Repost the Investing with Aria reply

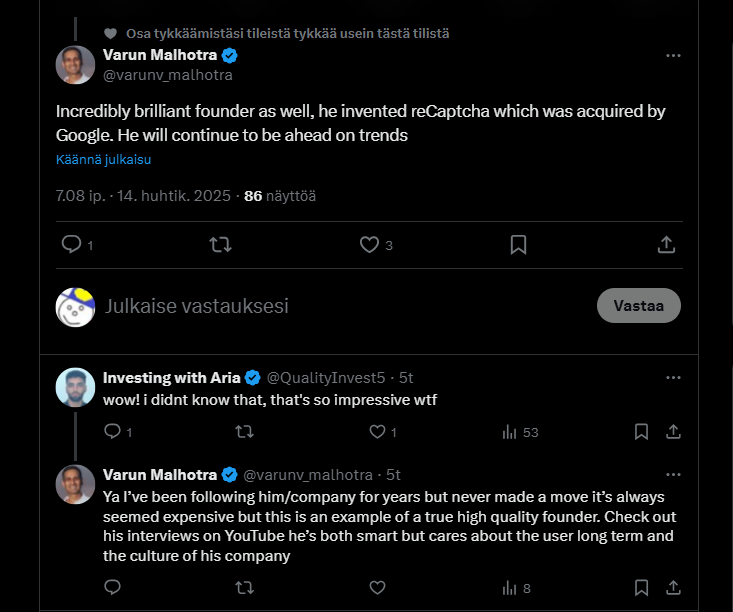(243, 432)
